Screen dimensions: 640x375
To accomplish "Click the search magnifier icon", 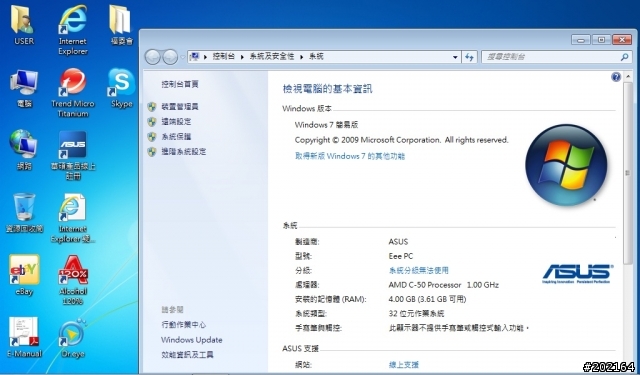I will click(x=624, y=57).
